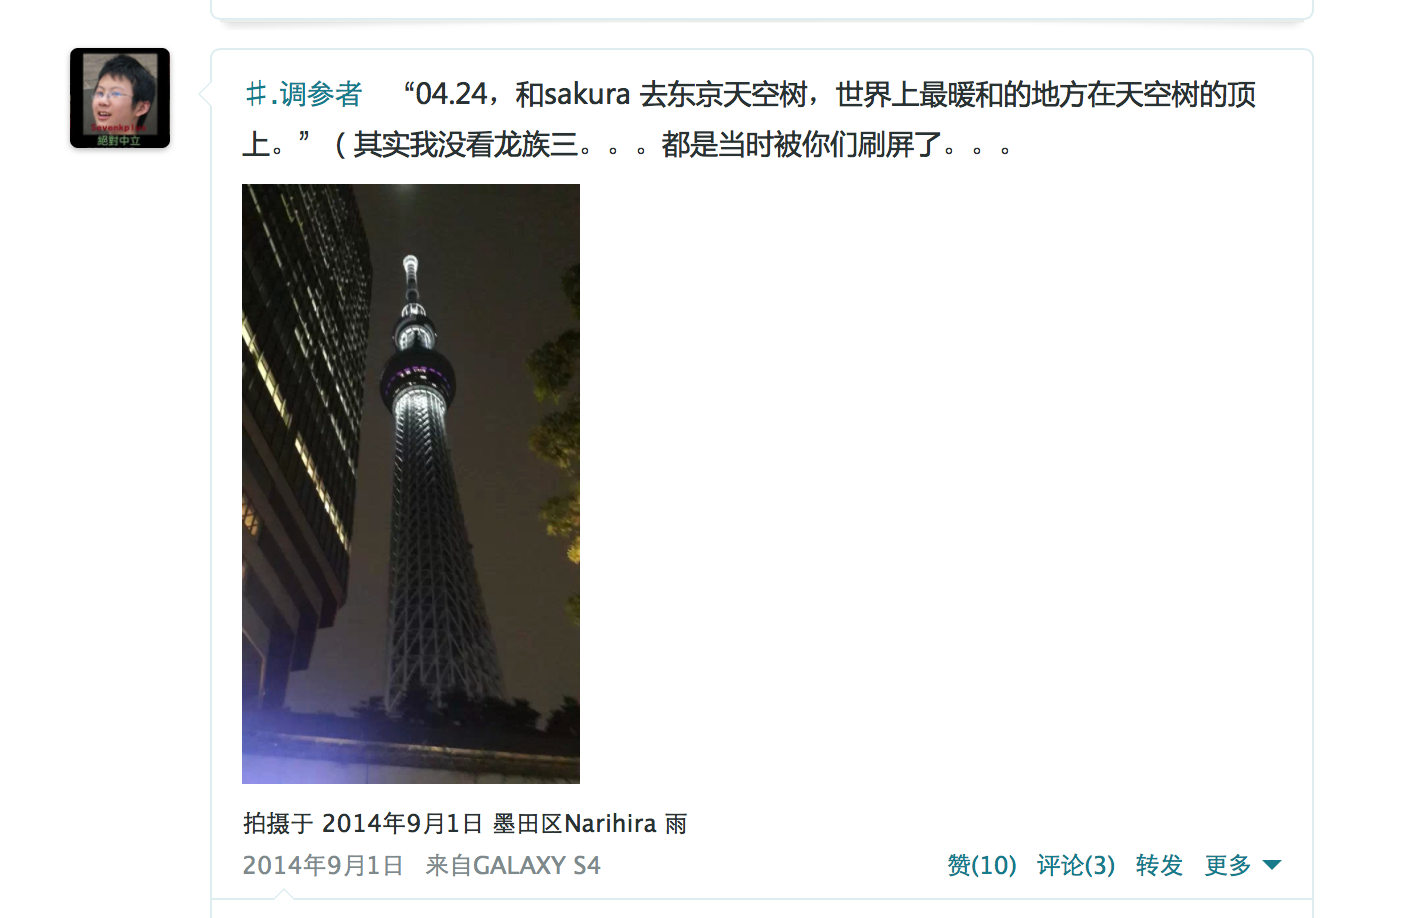Enlarge the Tokyo Skytree night photo

pos(411,484)
